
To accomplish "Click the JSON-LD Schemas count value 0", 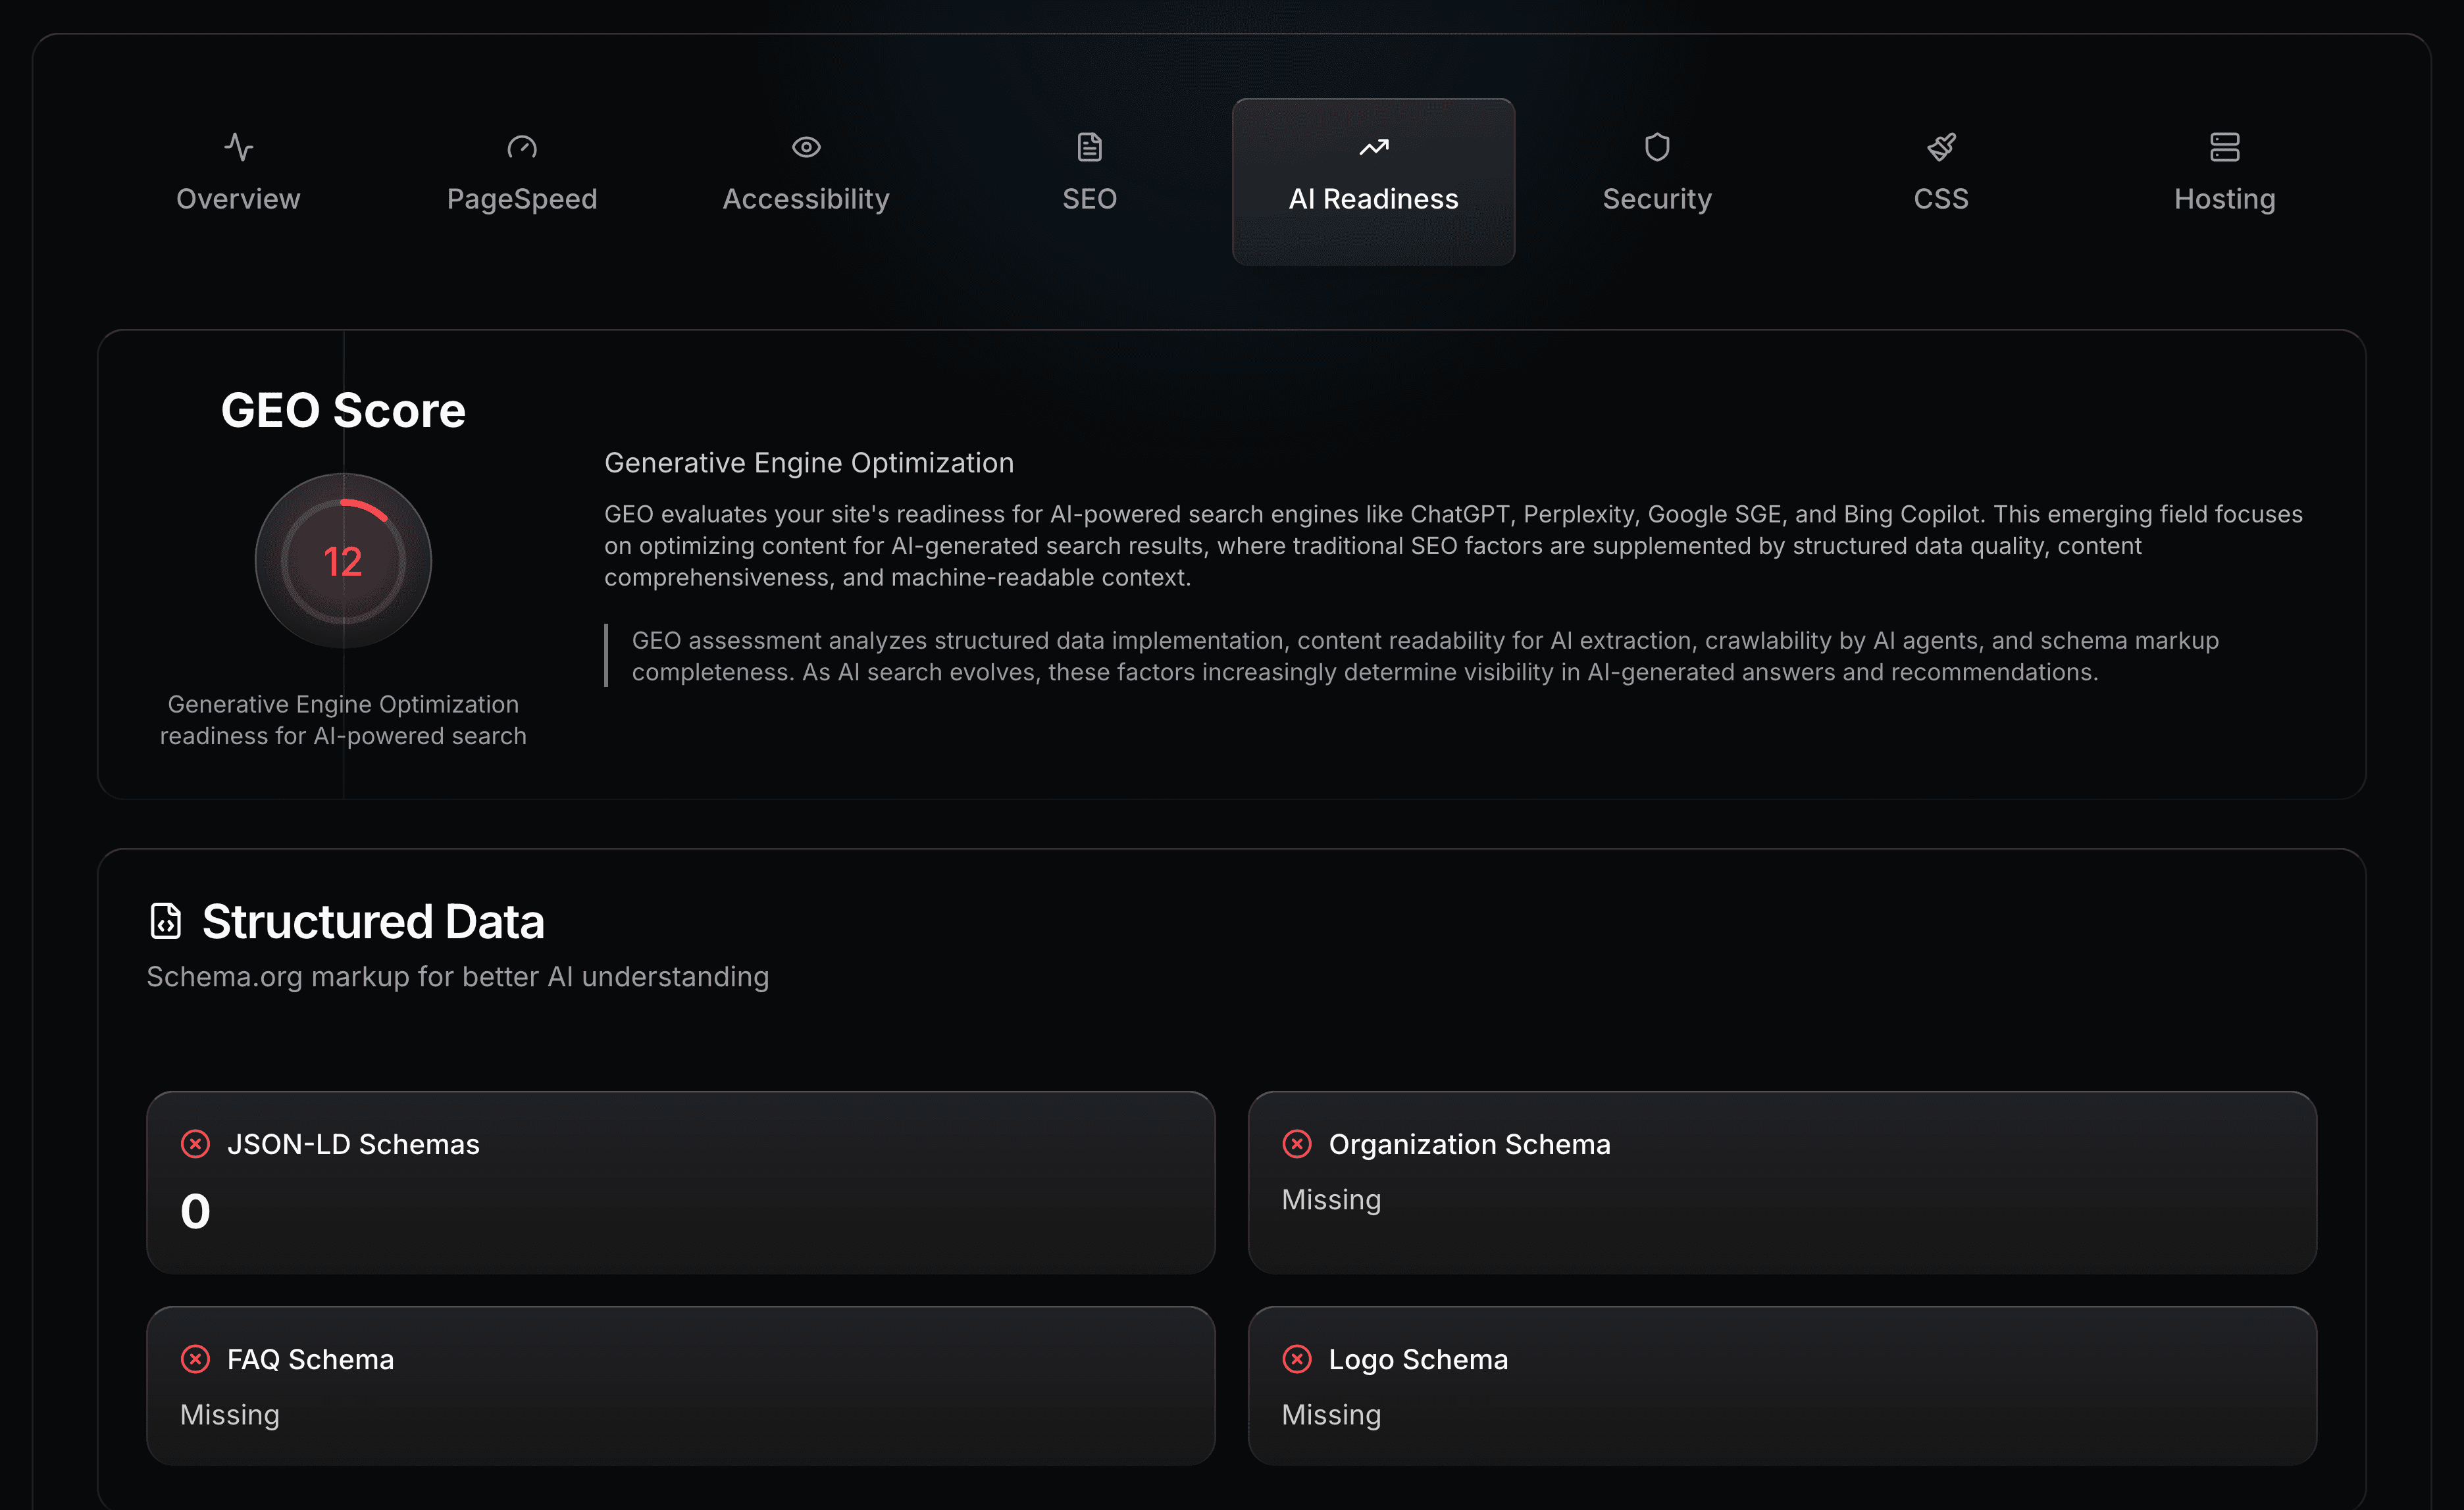I will point(195,1211).
